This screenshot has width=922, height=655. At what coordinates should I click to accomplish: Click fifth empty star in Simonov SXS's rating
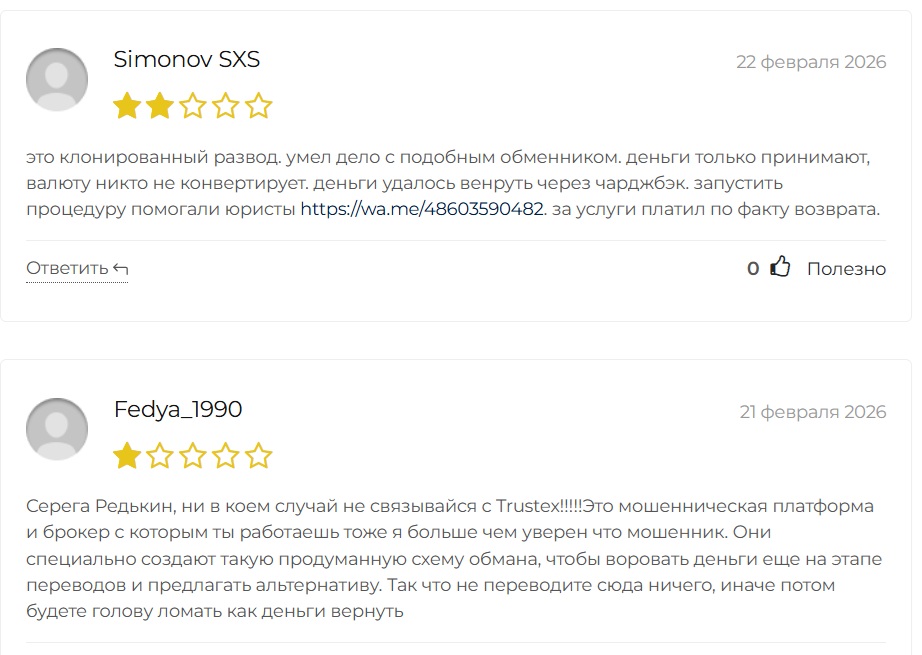point(259,106)
